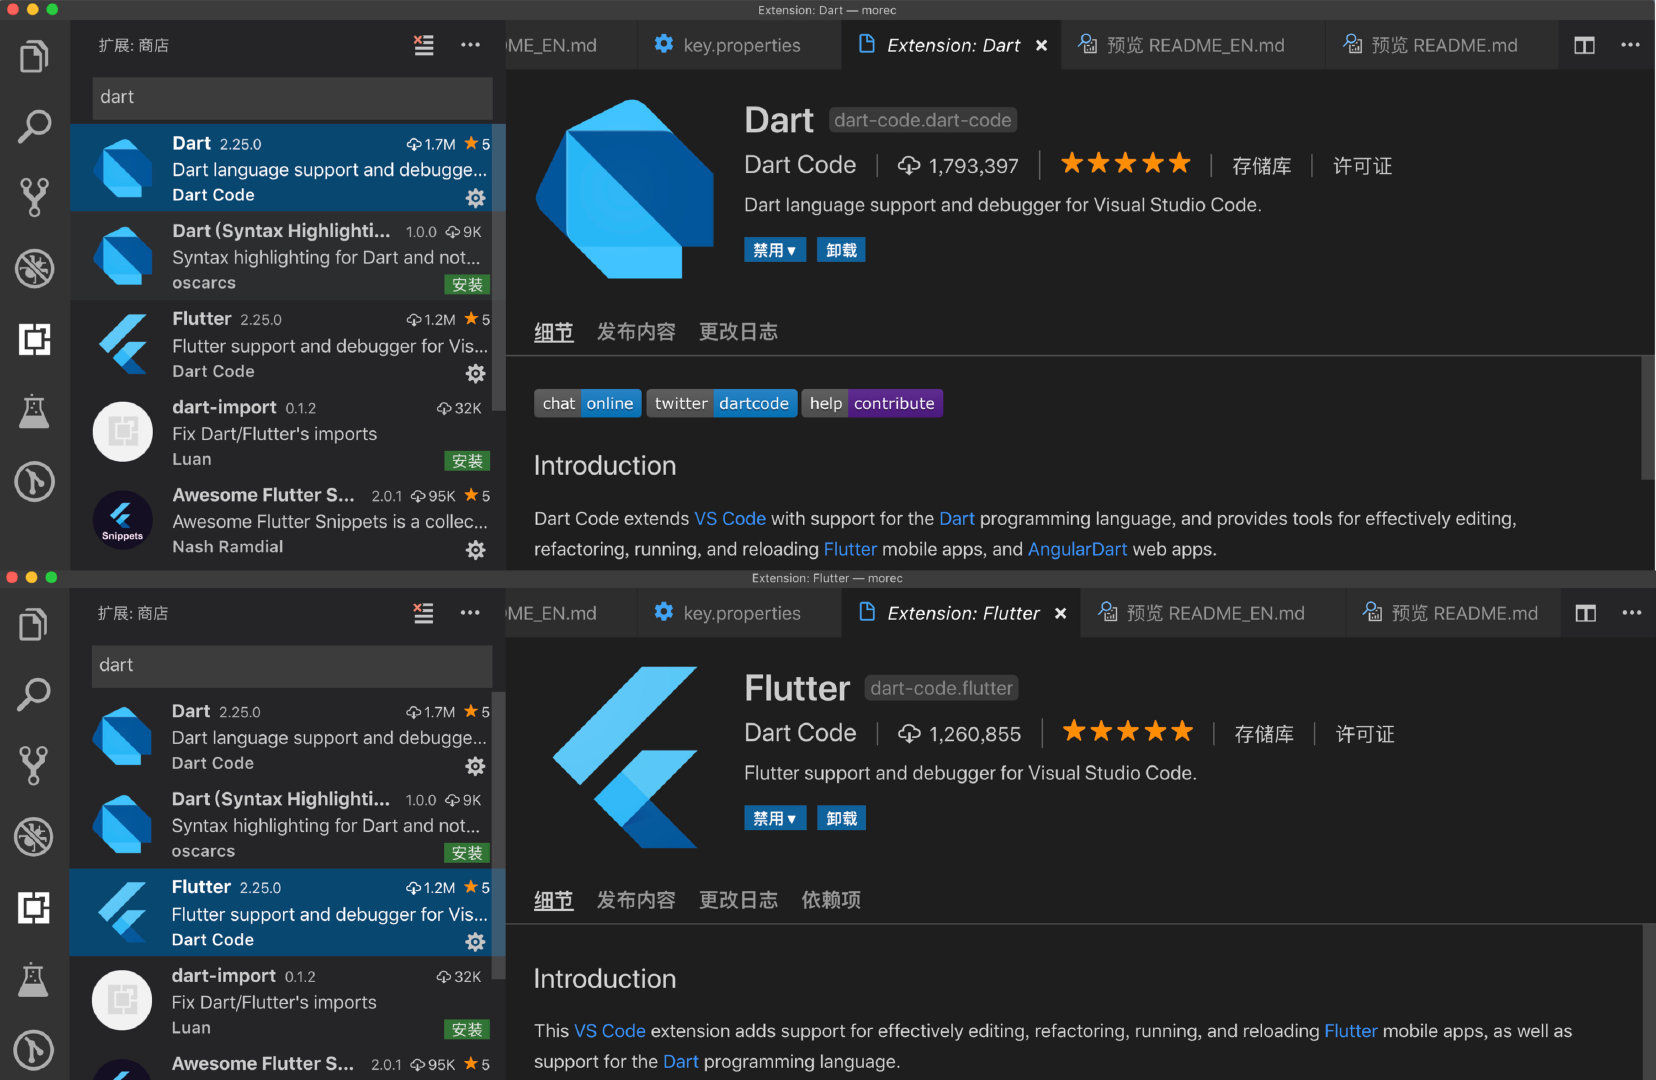Install dart-import in bottom list

tap(467, 1029)
